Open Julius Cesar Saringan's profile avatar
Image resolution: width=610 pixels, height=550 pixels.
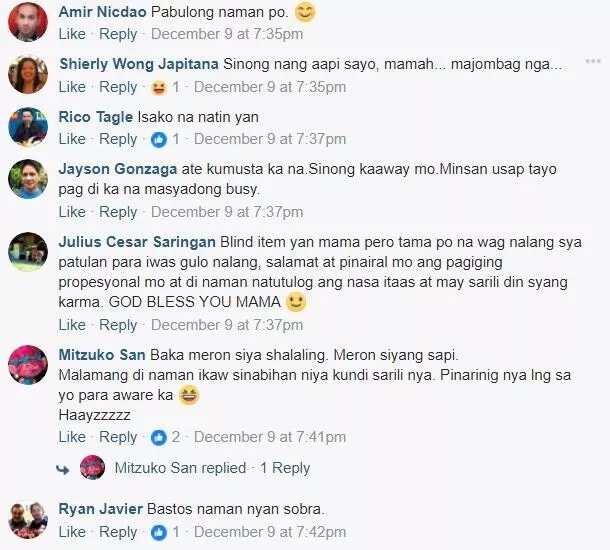28,252
